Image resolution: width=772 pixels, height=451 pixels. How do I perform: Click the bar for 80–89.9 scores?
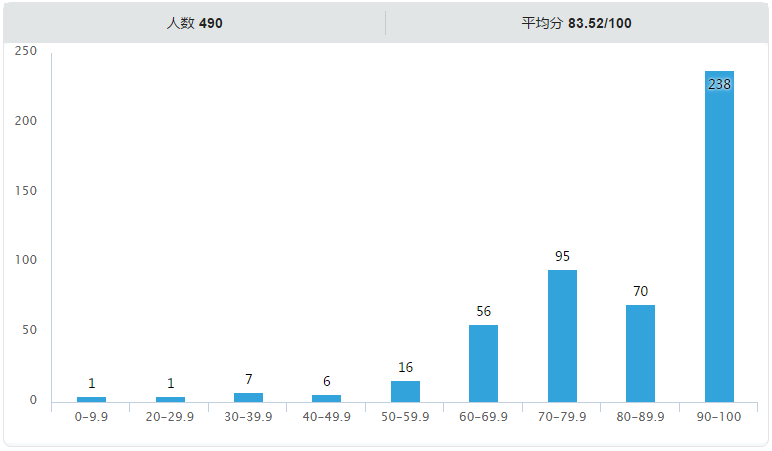(x=640, y=354)
